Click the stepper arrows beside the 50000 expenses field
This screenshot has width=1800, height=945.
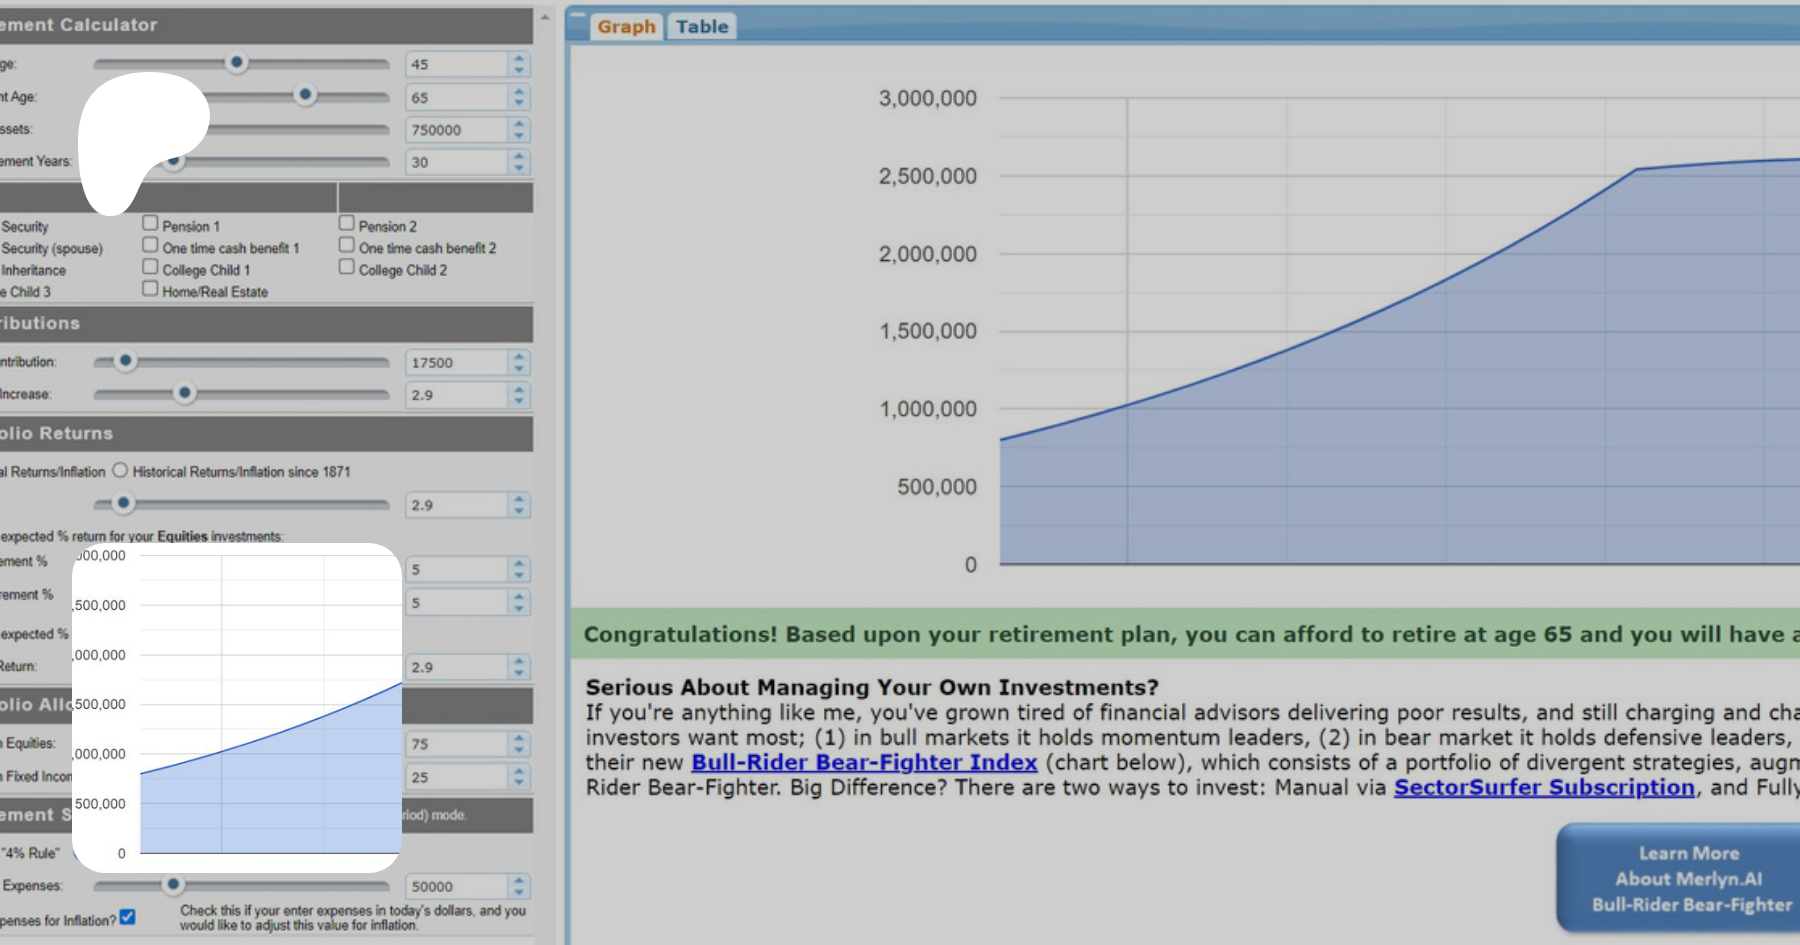[x=518, y=887]
